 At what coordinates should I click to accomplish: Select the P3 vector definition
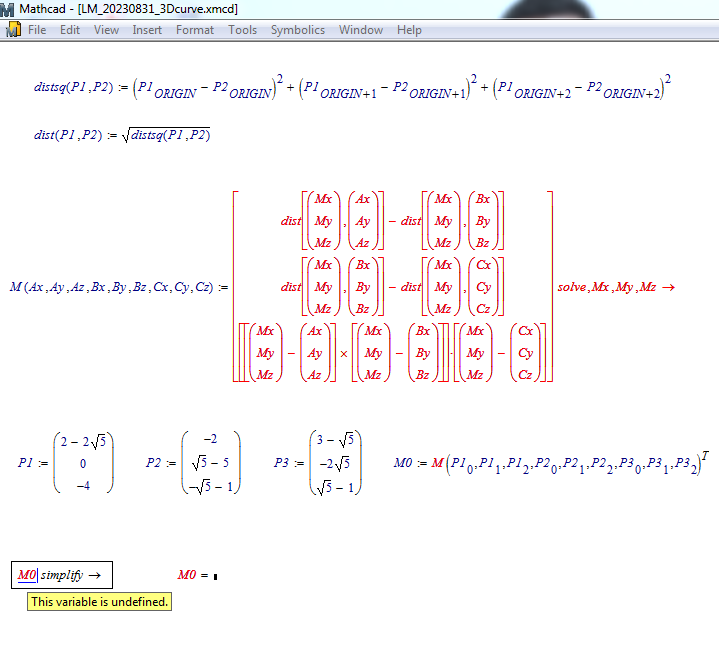click(318, 463)
